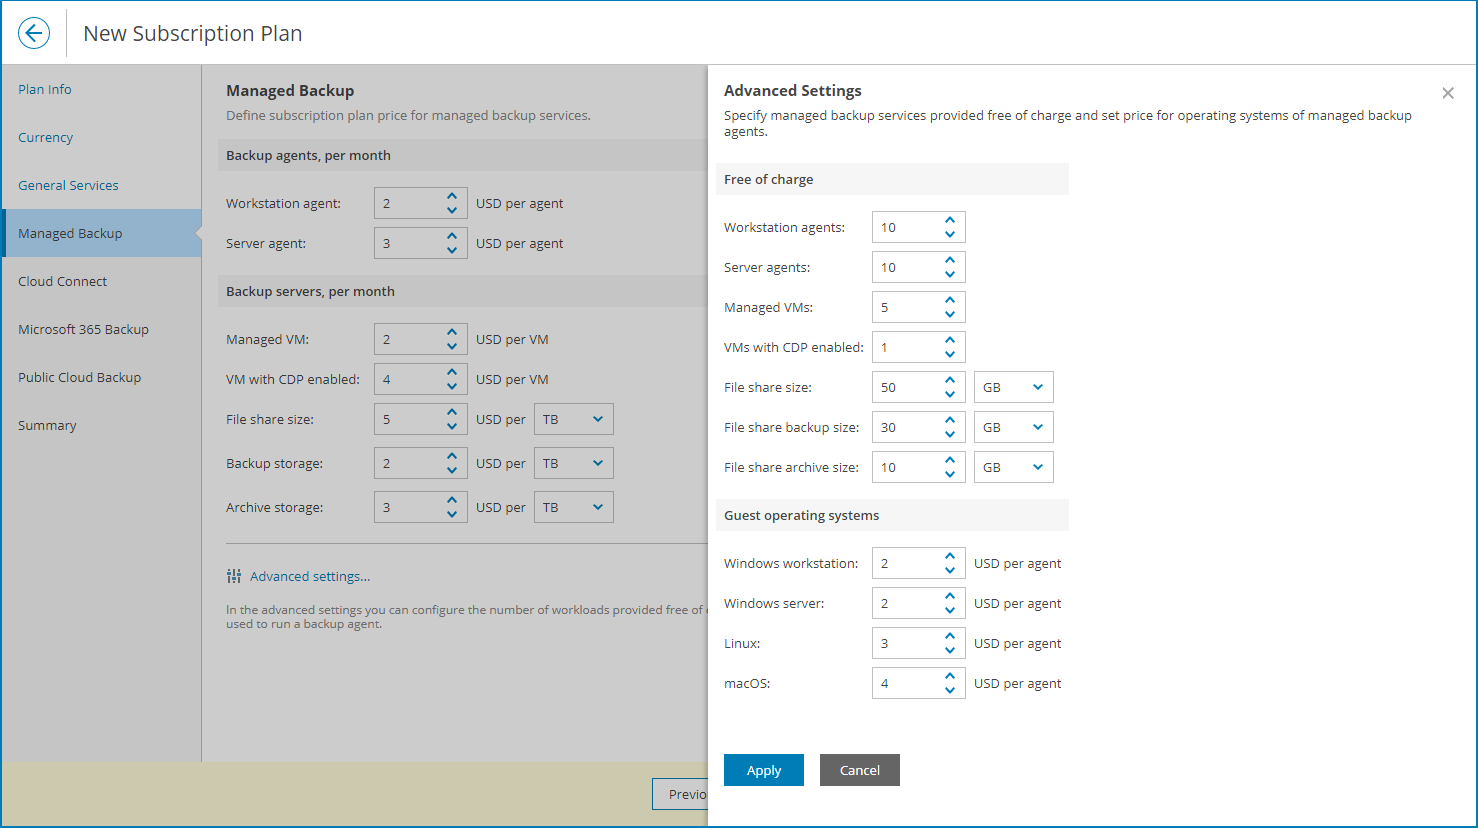Open Backup storage TB unit dropdown
The height and width of the screenshot is (828, 1478).
click(573, 463)
